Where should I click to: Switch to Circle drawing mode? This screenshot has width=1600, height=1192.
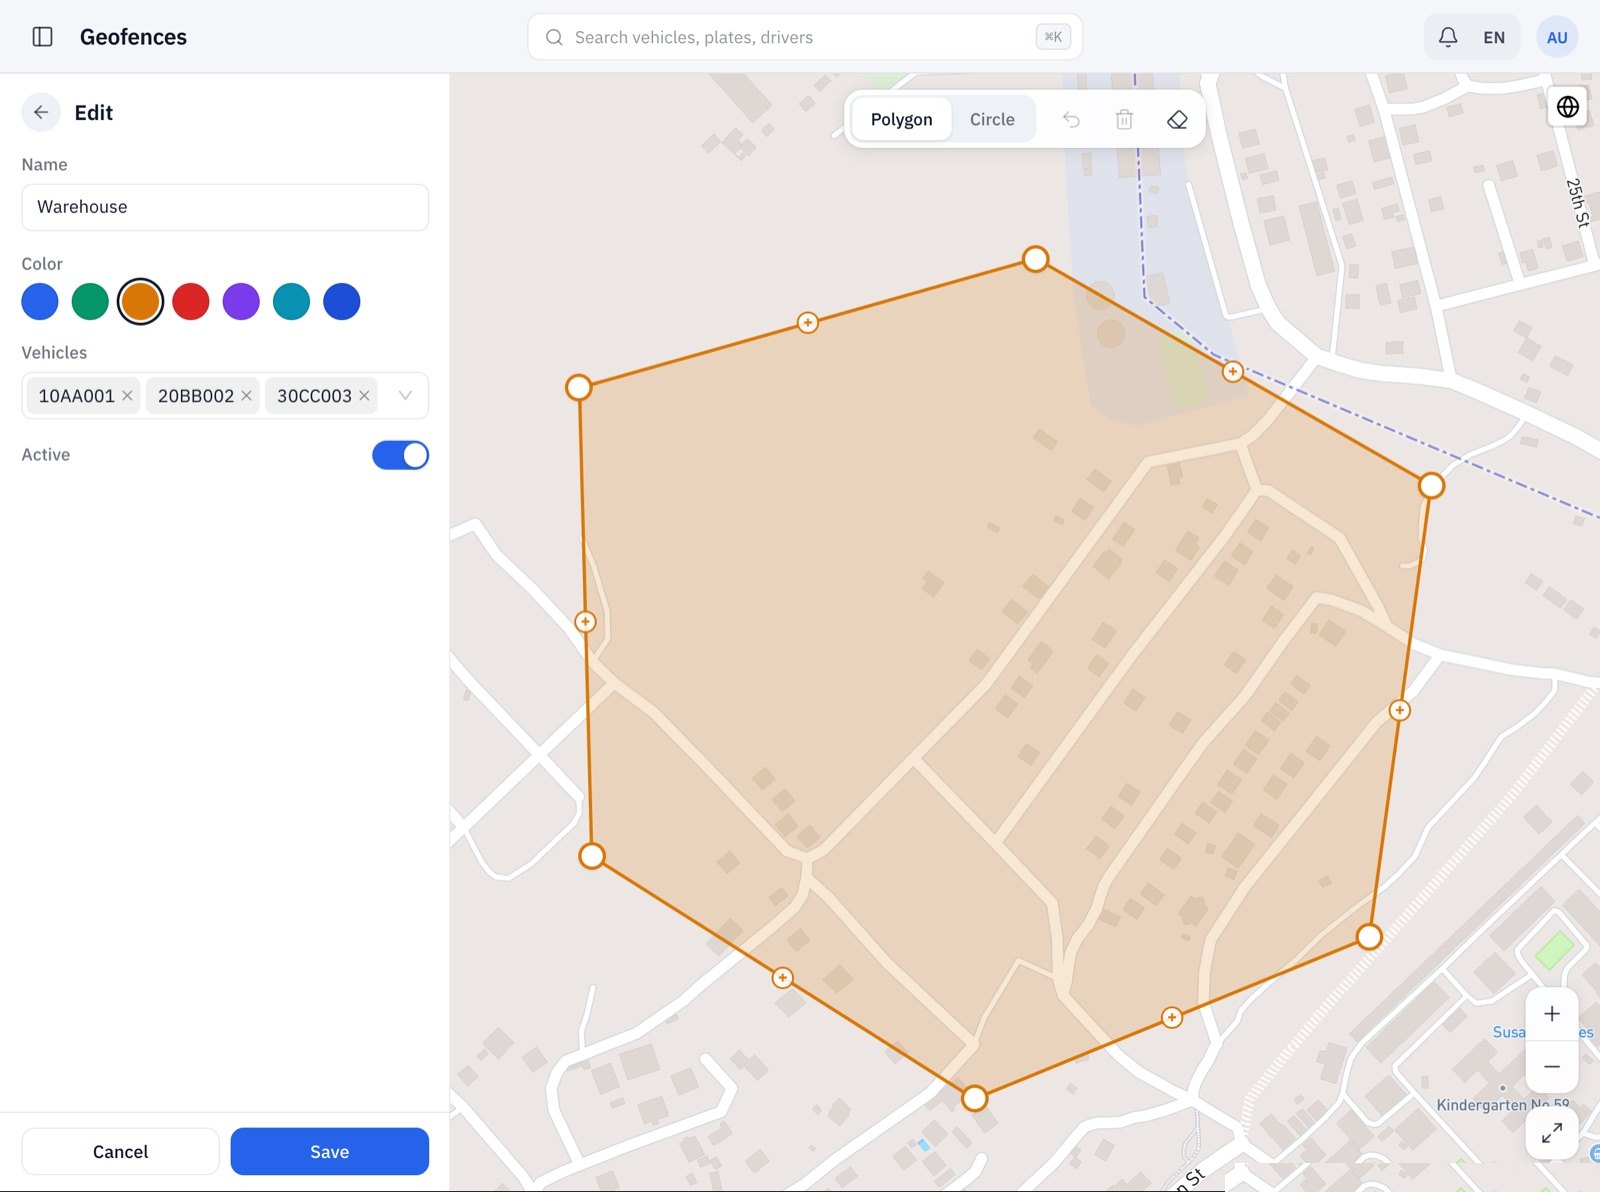click(992, 120)
